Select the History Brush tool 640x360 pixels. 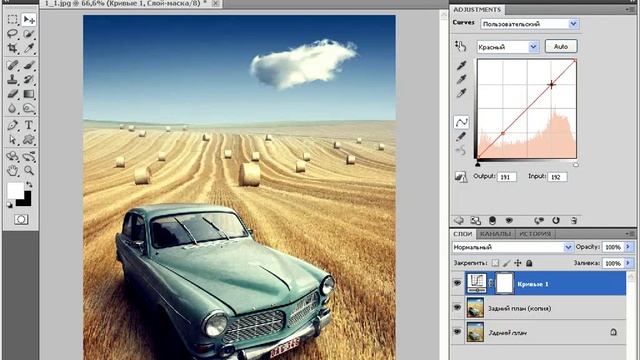(29, 79)
